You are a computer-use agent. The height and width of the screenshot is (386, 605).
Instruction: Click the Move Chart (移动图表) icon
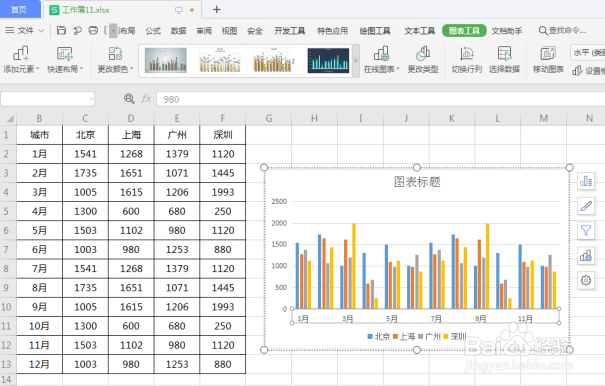pos(548,54)
